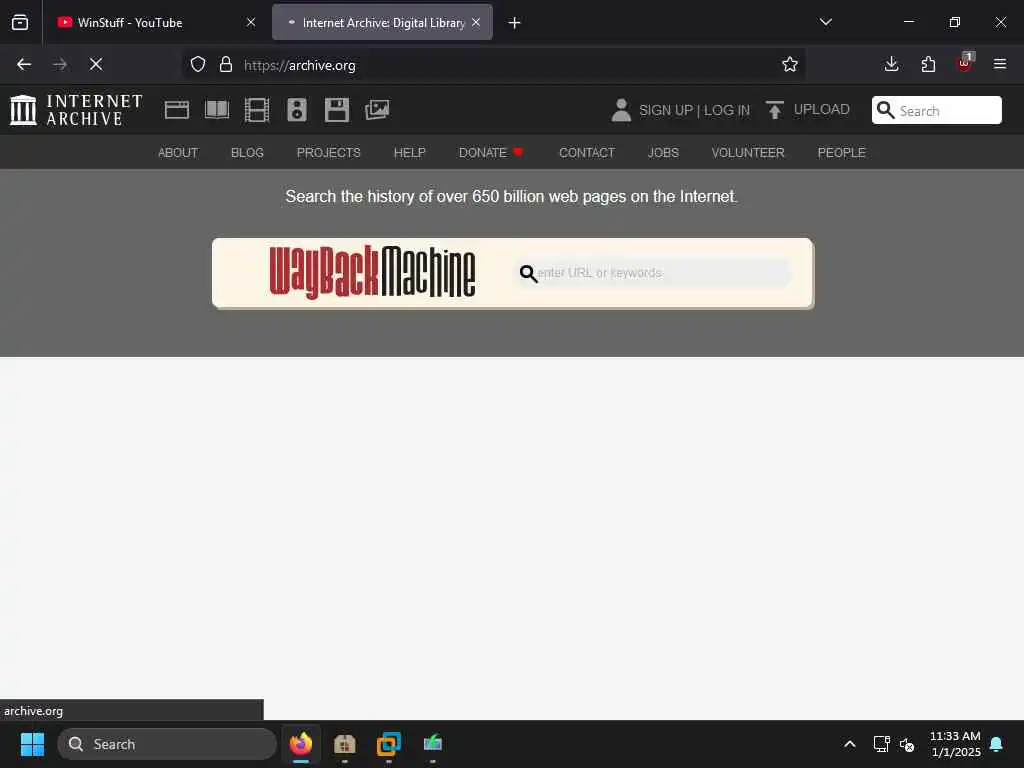Open the Extensions menu
Viewport: 1024px width, 768px height.
click(x=928, y=64)
